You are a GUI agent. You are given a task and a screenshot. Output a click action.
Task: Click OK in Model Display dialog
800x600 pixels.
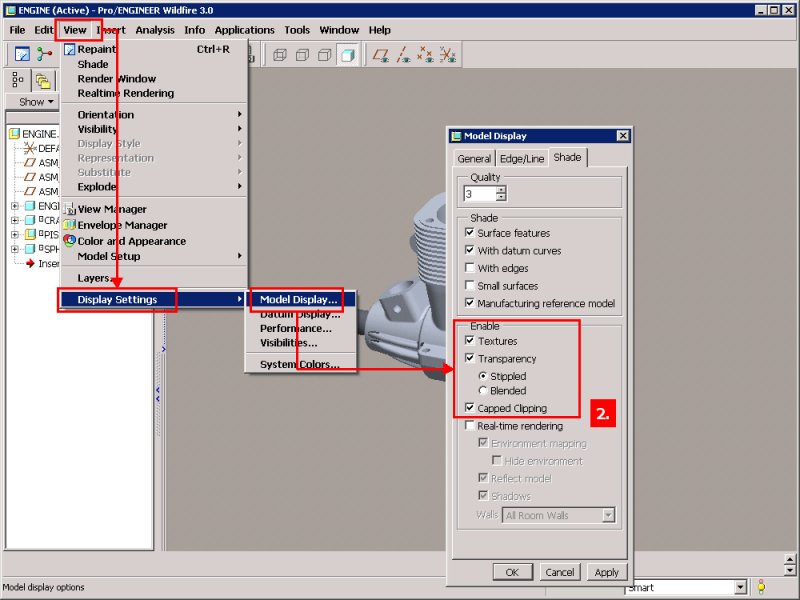(x=513, y=572)
